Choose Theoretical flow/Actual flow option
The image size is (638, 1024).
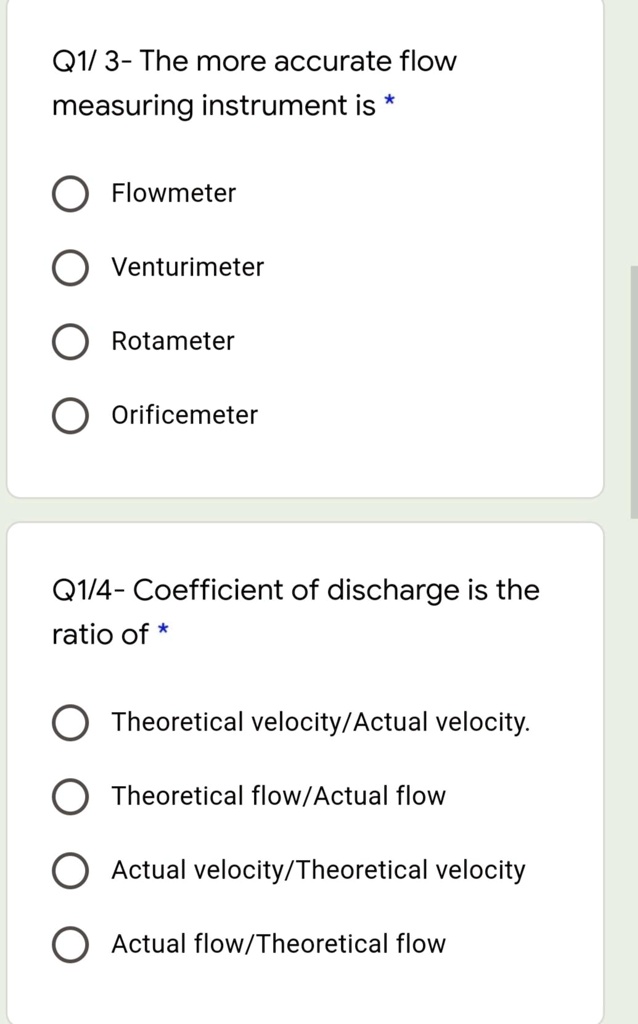[x=70, y=796]
